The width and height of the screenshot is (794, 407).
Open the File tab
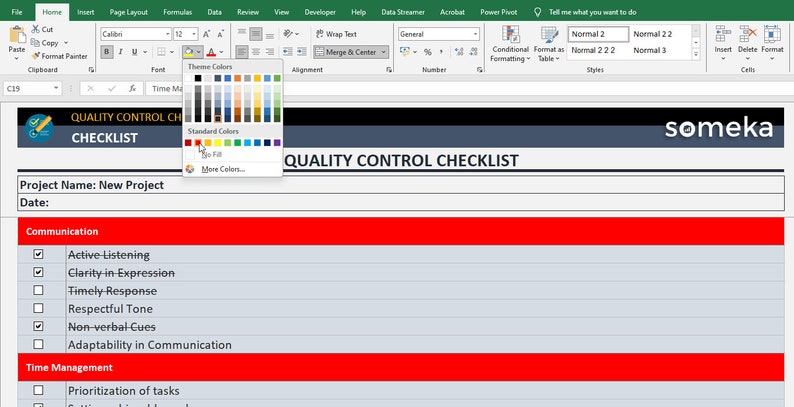point(17,12)
